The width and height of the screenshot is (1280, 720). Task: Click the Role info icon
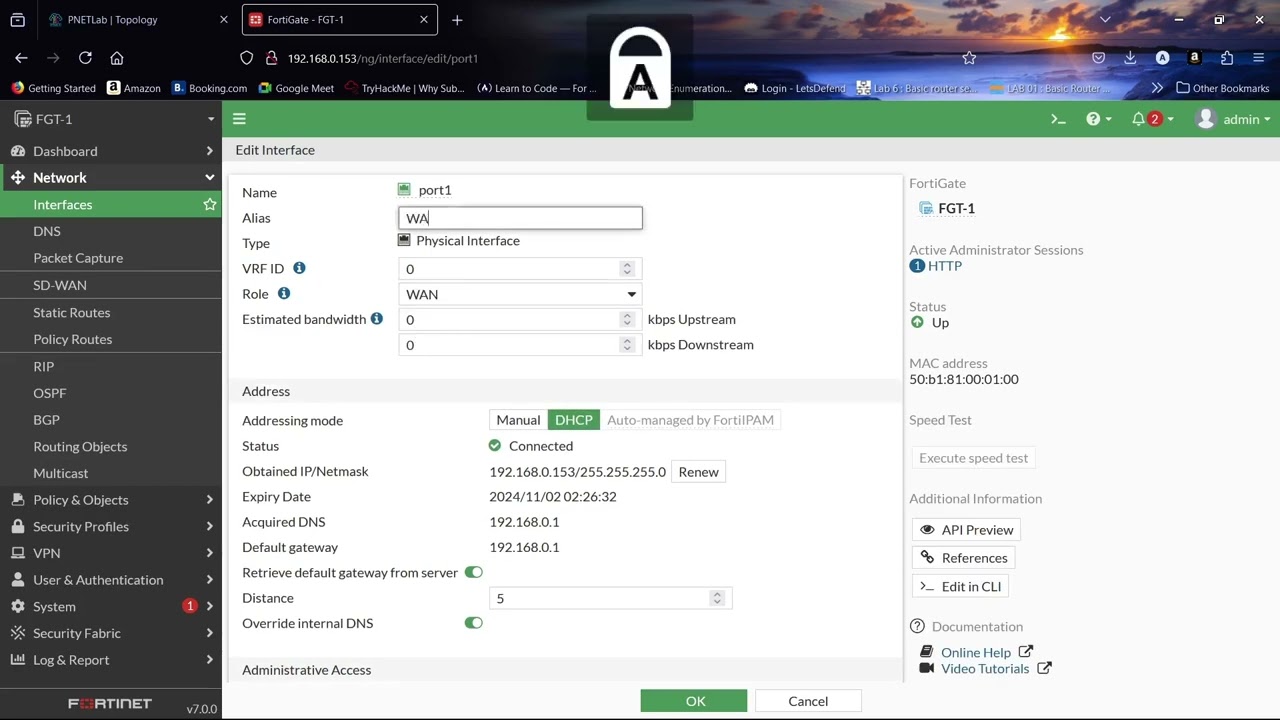pos(284,293)
